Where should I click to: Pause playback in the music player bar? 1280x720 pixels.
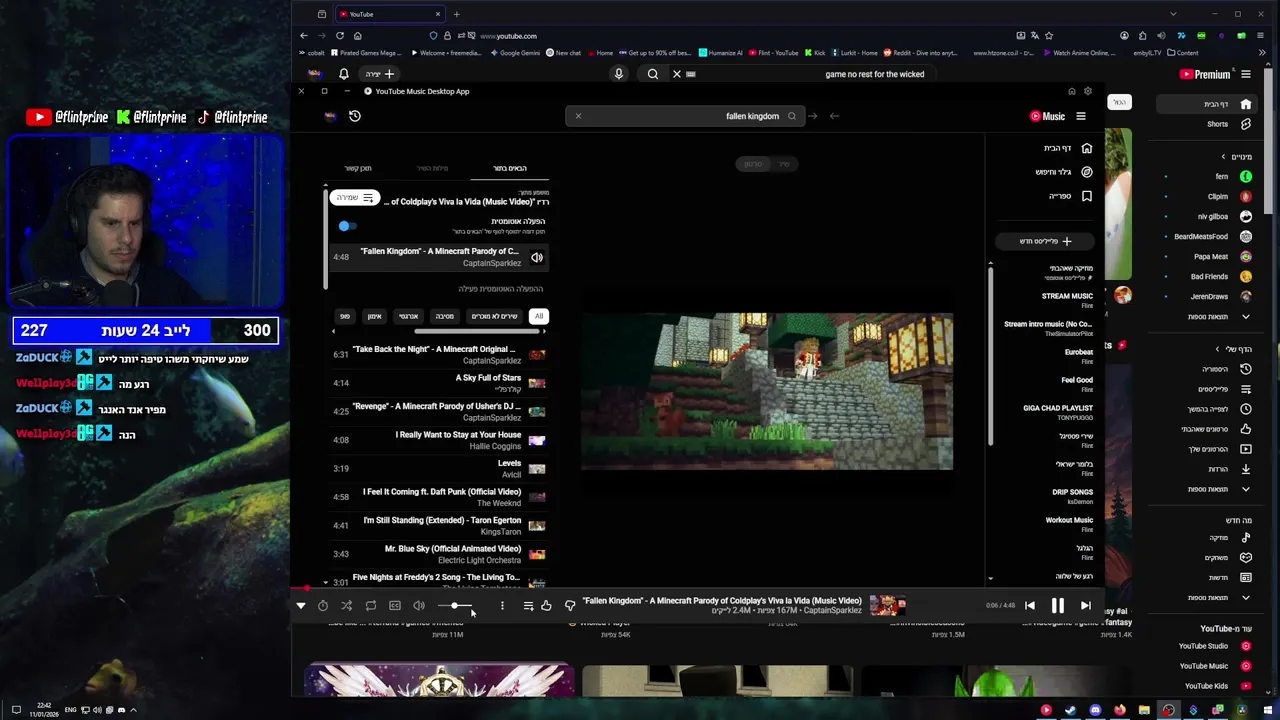coord(1057,605)
